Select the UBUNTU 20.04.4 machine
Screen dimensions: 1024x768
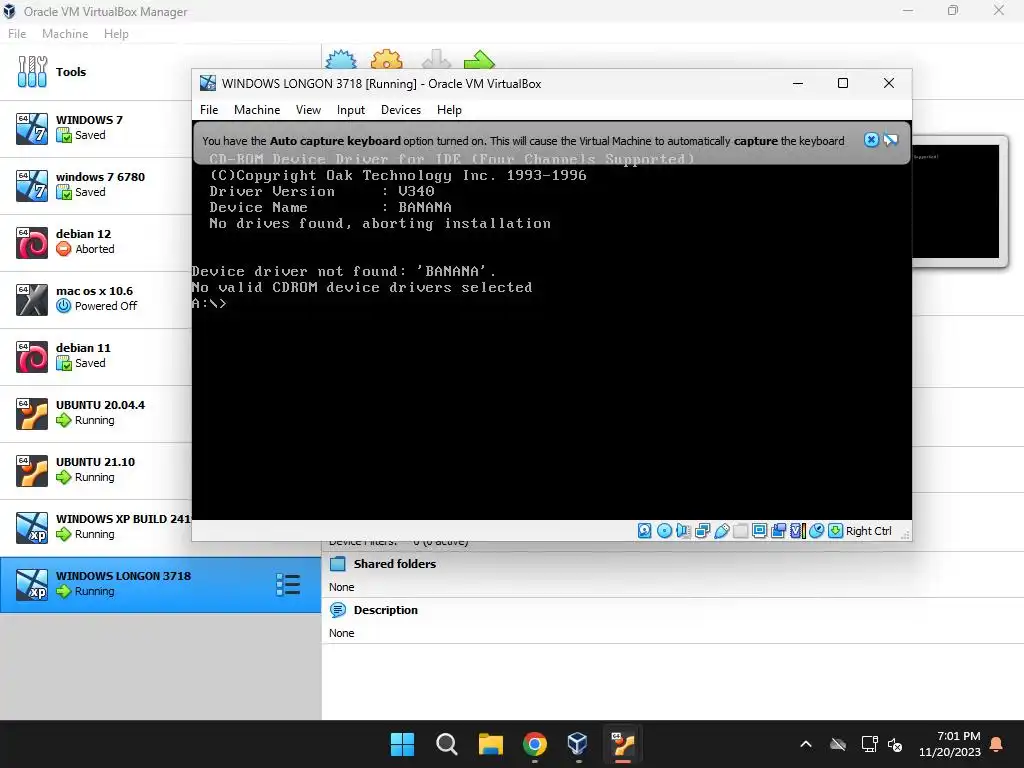pyautogui.click(x=95, y=413)
